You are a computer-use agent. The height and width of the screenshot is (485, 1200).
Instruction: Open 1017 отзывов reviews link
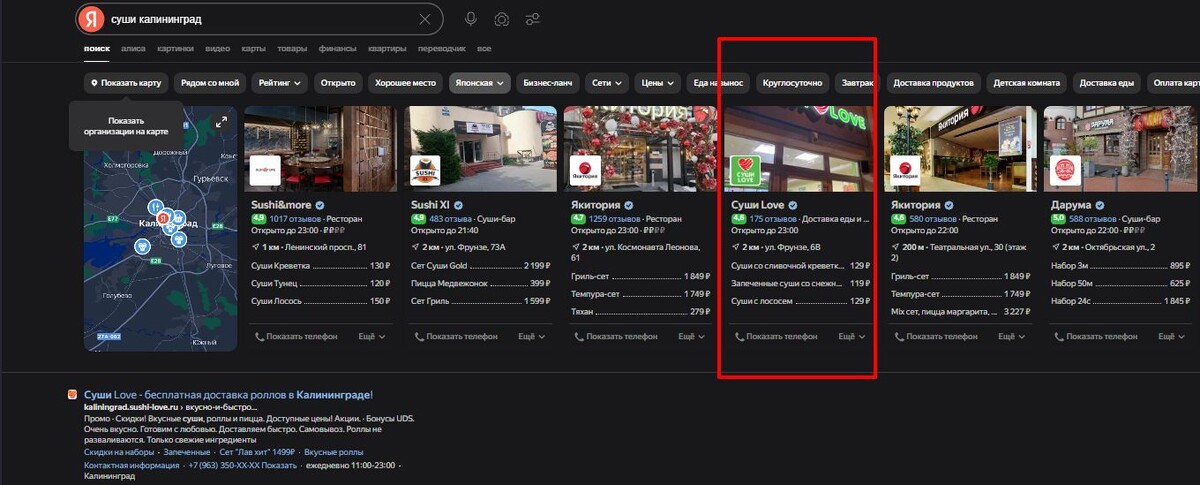coord(296,218)
